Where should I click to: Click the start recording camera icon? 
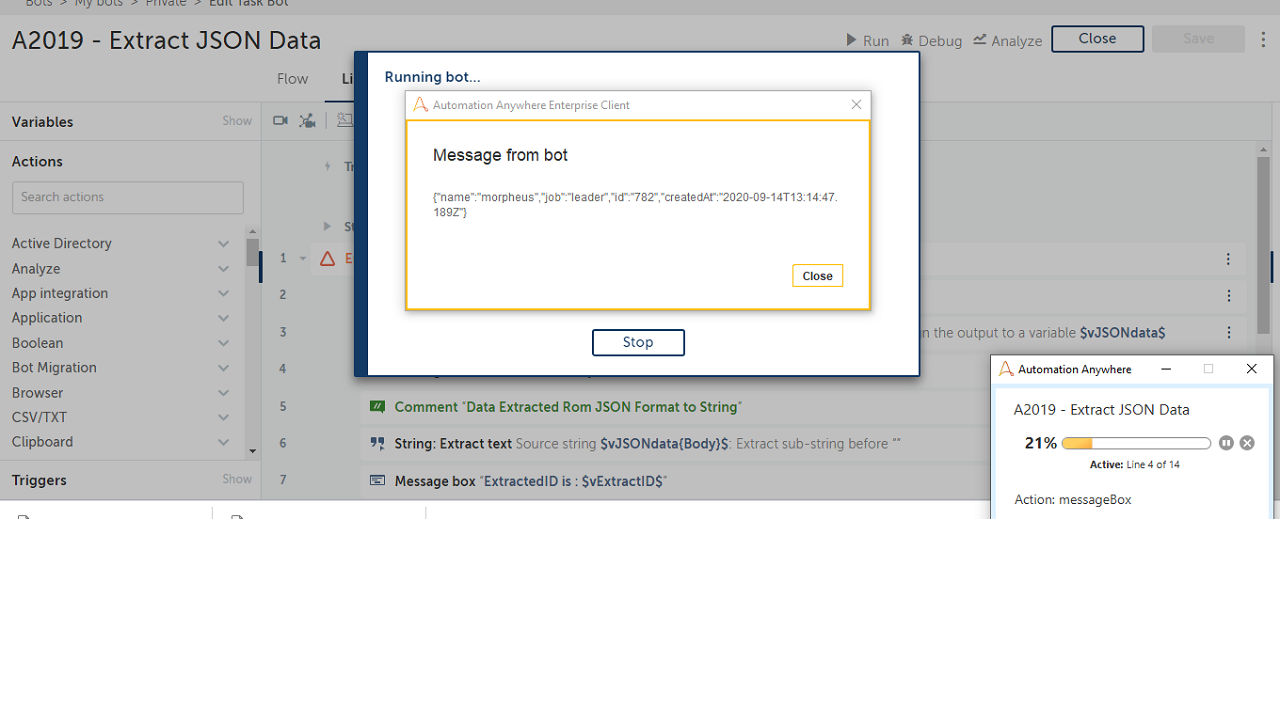[x=280, y=121]
